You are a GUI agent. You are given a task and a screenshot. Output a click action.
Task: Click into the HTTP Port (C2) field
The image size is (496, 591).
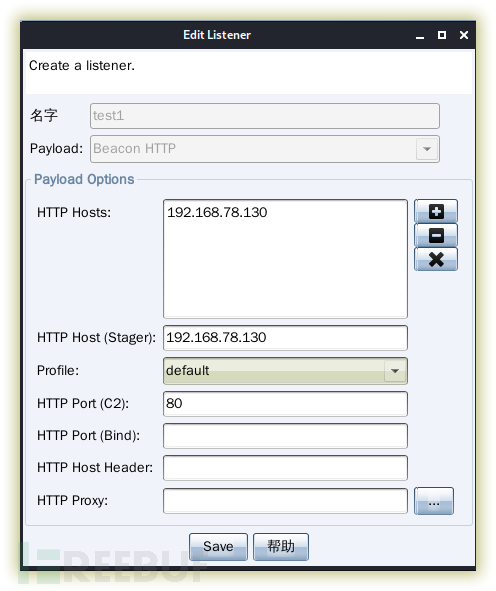[x=285, y=404]
